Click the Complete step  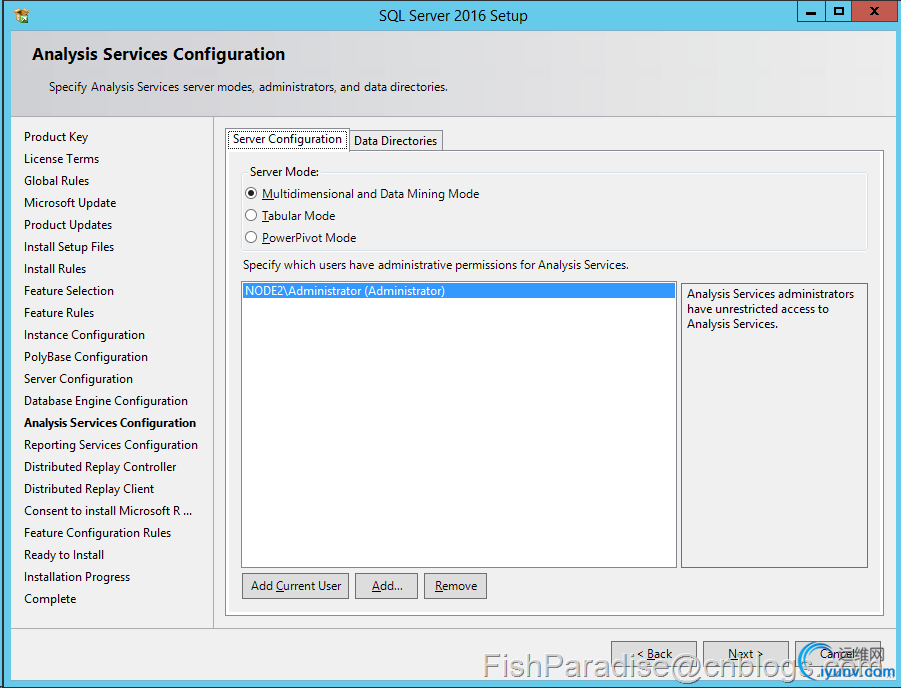[50, 599]
